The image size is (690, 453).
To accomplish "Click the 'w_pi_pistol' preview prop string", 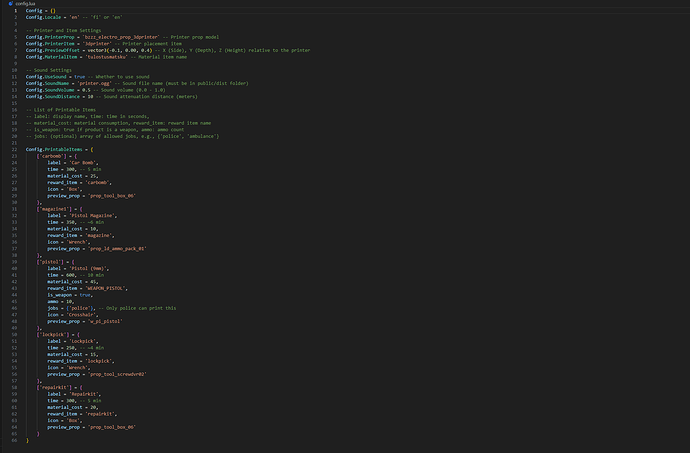I will [105, 321].
